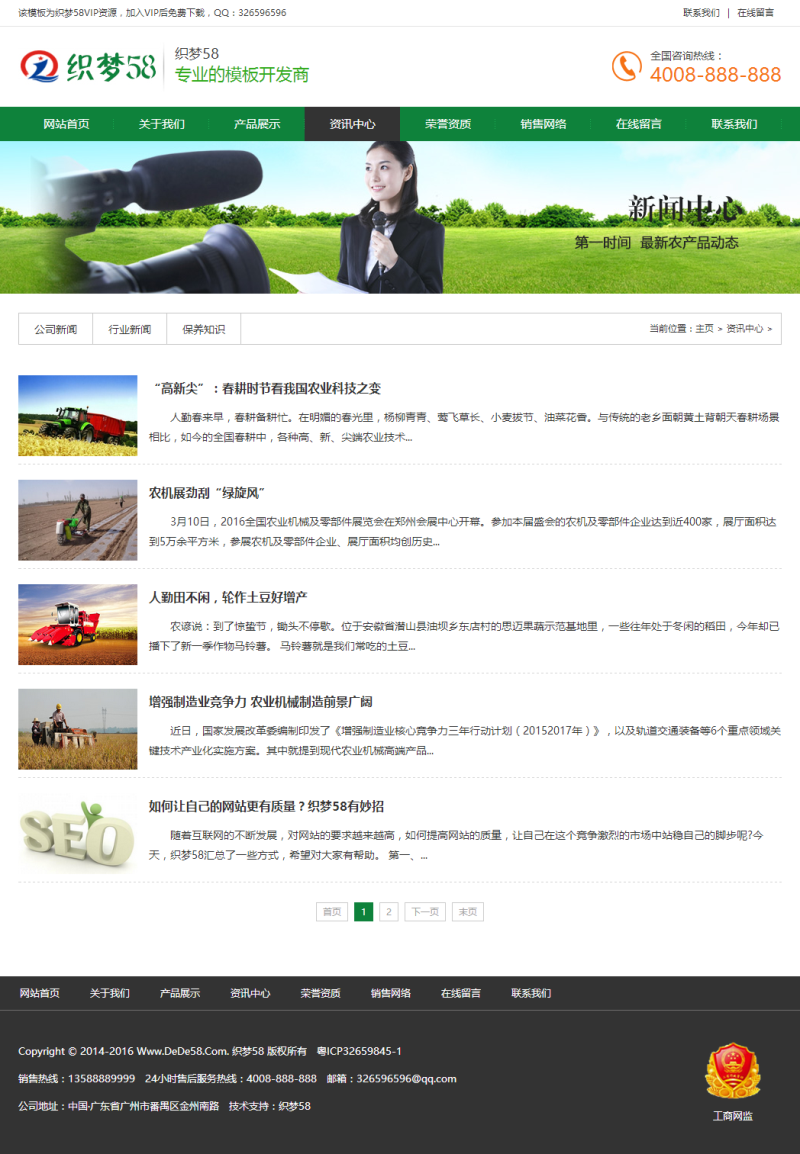Click the 工商网监 badge icon
Viewport: 800px width, 1154px height.
tap(732, 1071)
